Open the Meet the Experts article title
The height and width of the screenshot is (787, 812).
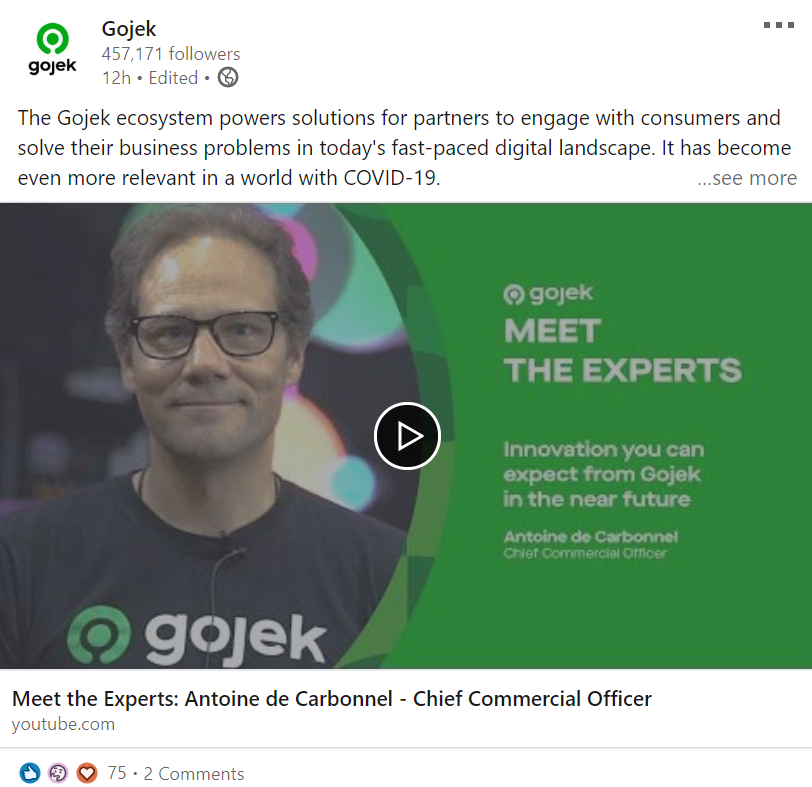coord(331,698)
